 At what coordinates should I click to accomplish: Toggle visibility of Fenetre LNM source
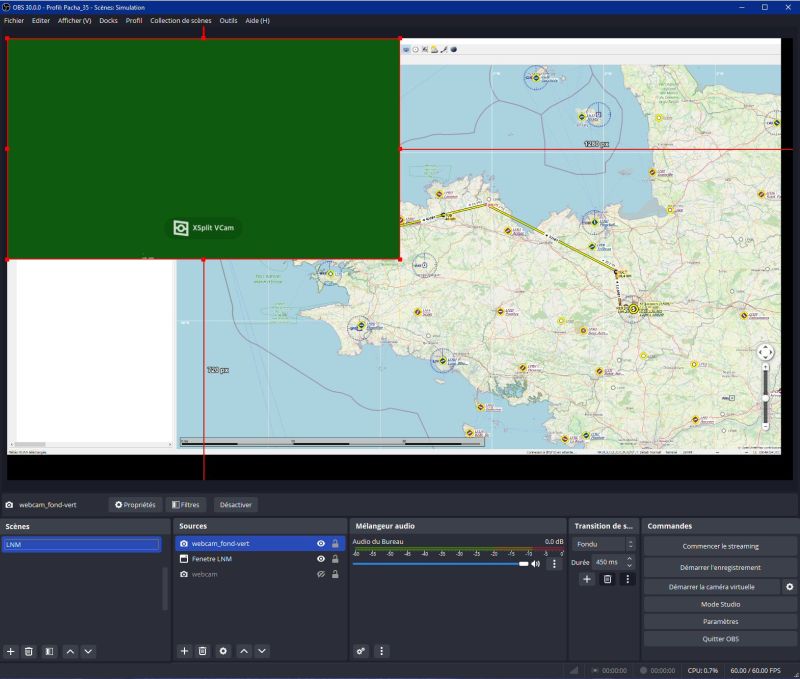pos(321,559)
